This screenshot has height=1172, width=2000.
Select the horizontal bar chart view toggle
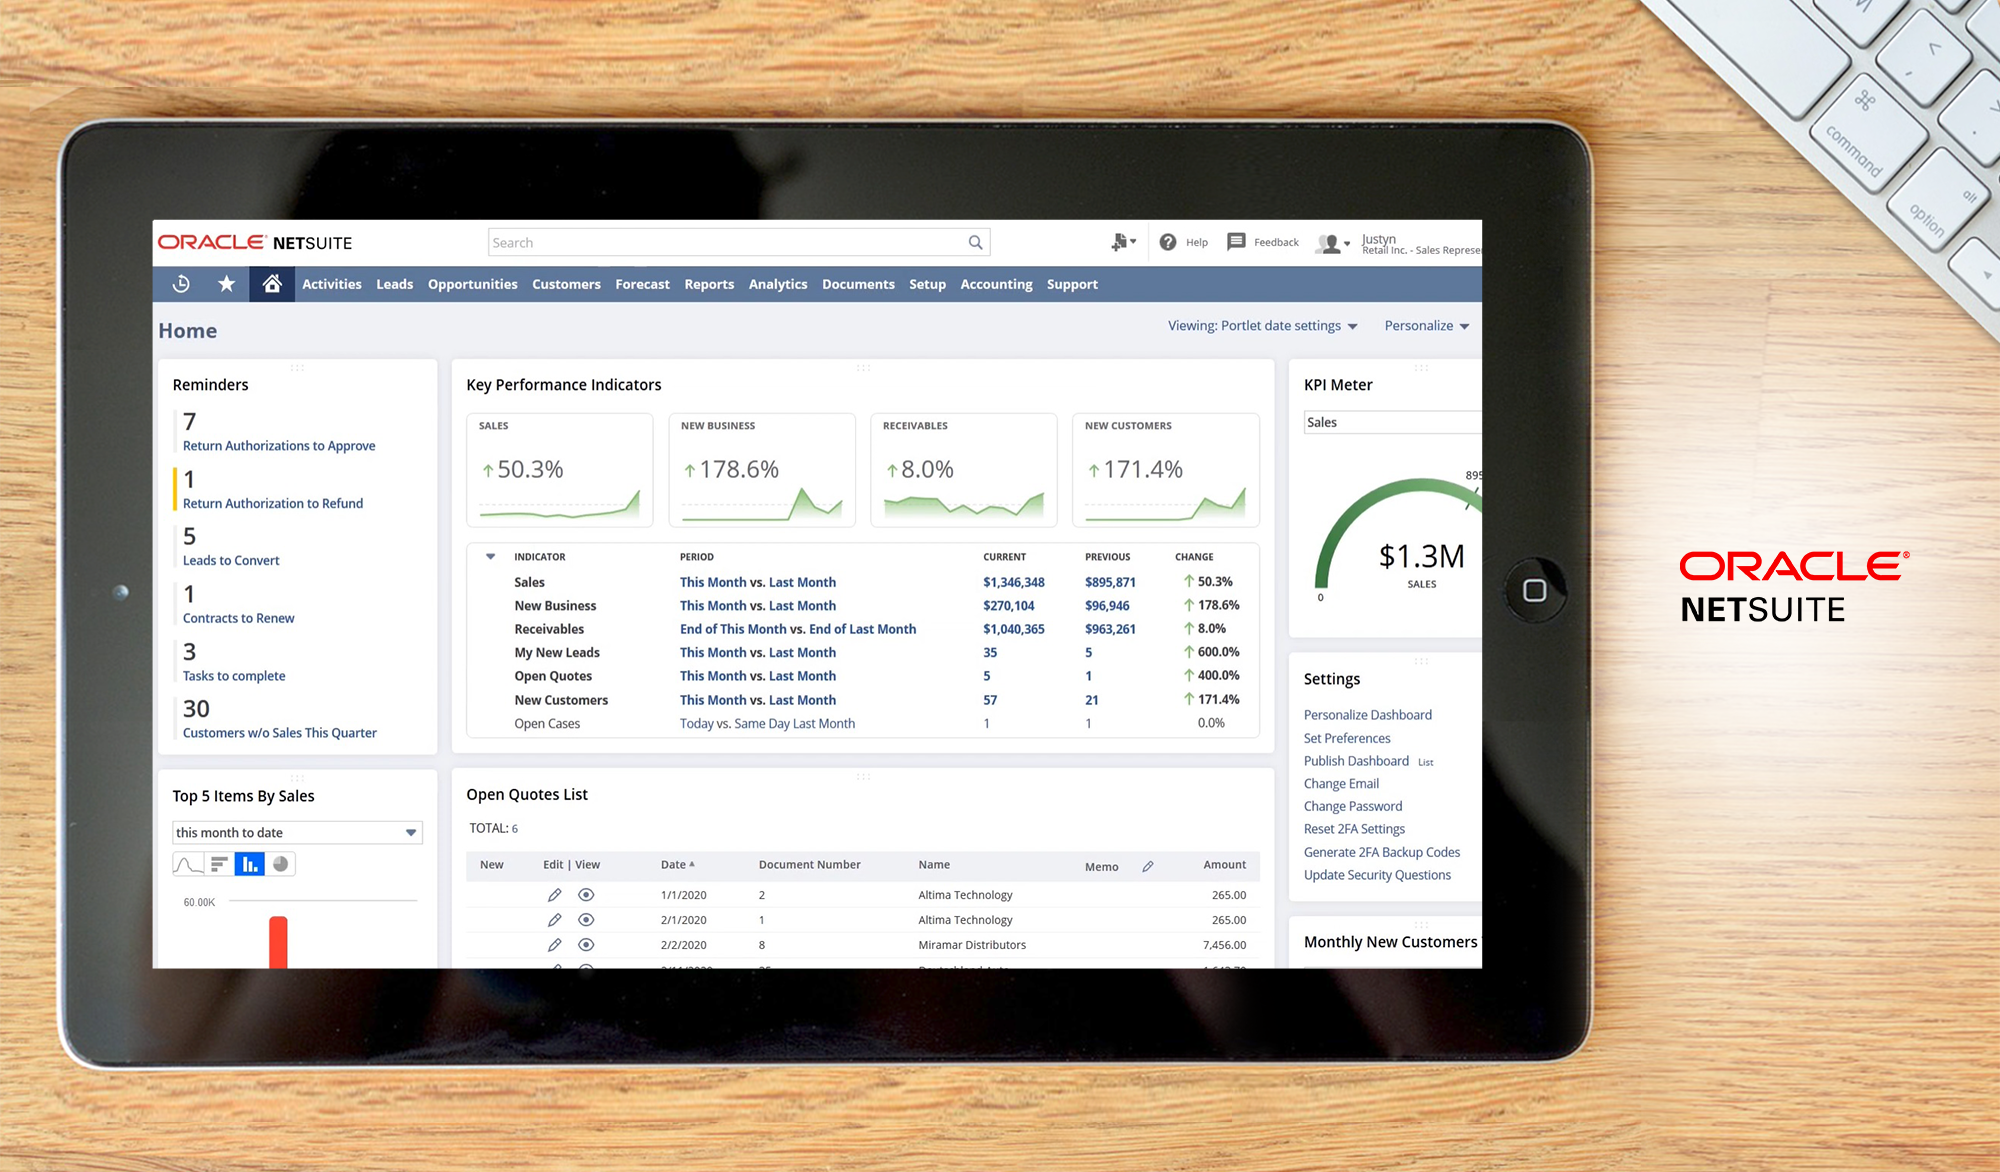219,863
